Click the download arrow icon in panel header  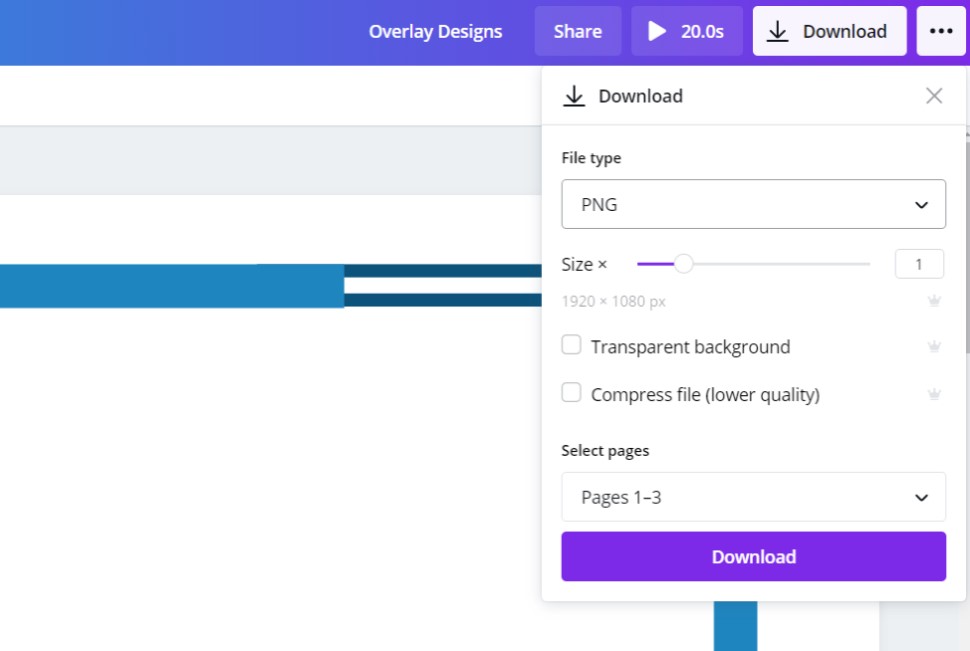(x=574, y=96)
